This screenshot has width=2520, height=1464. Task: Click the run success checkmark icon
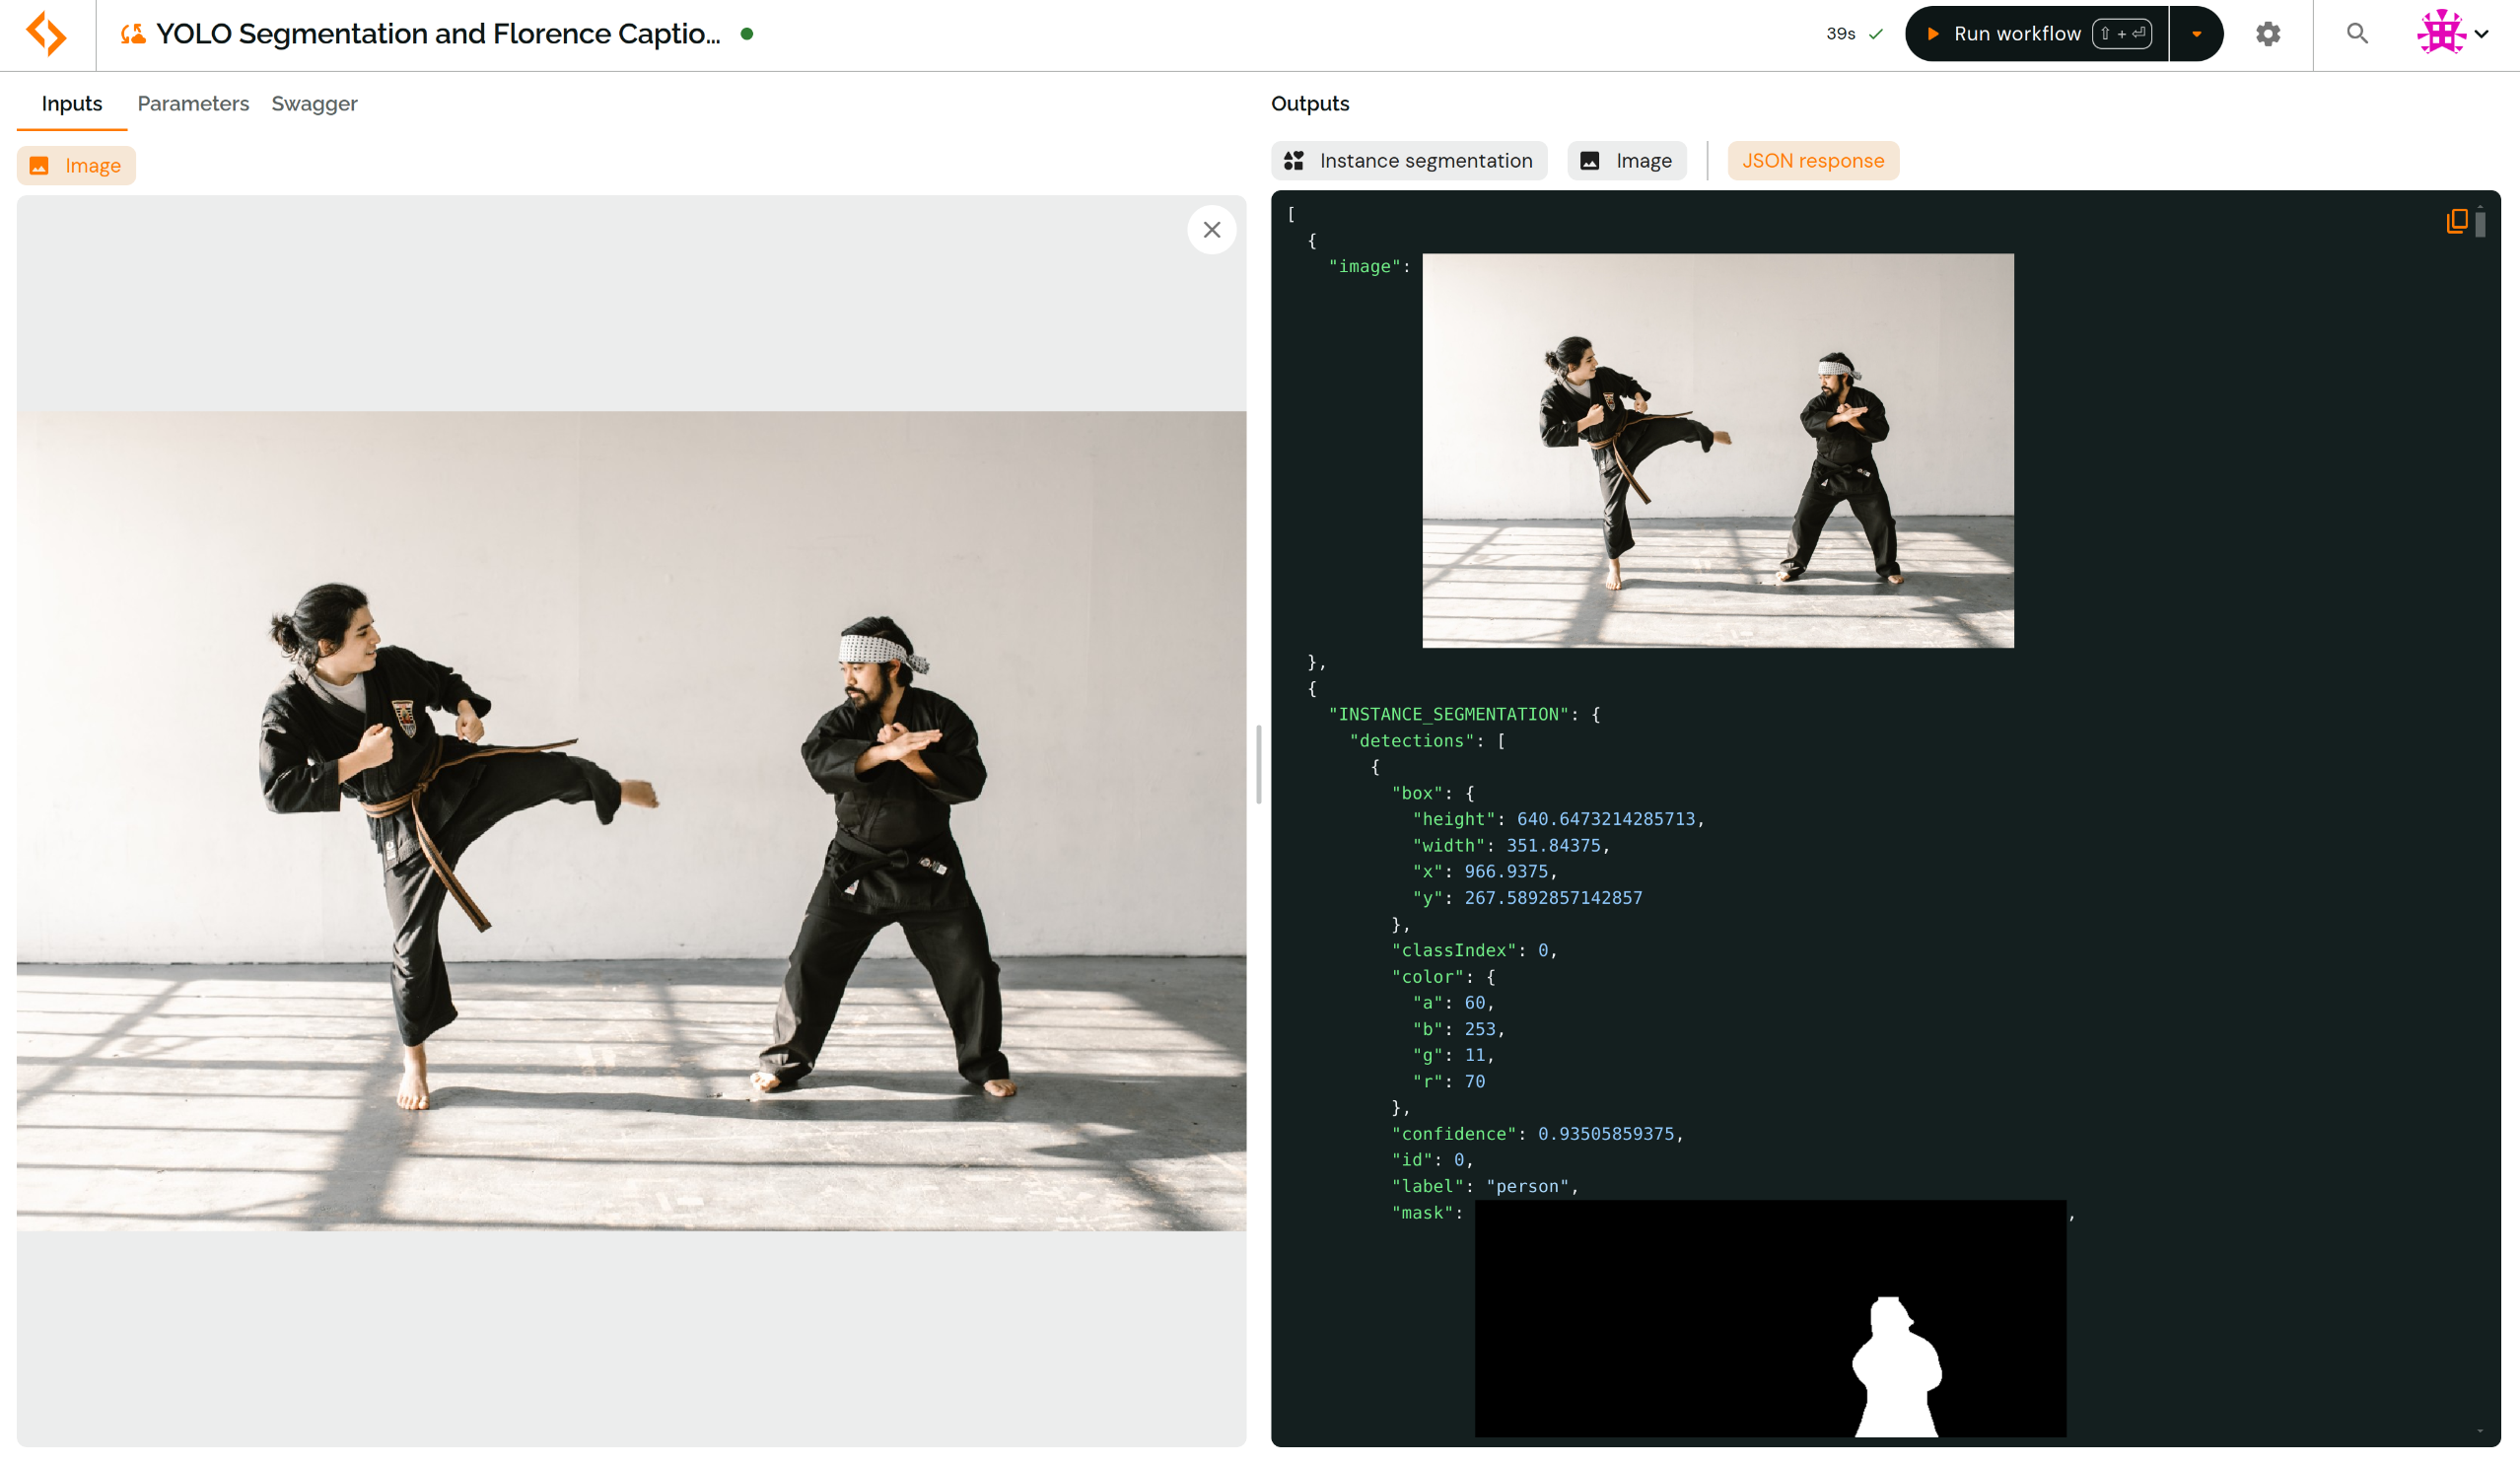1876,34
